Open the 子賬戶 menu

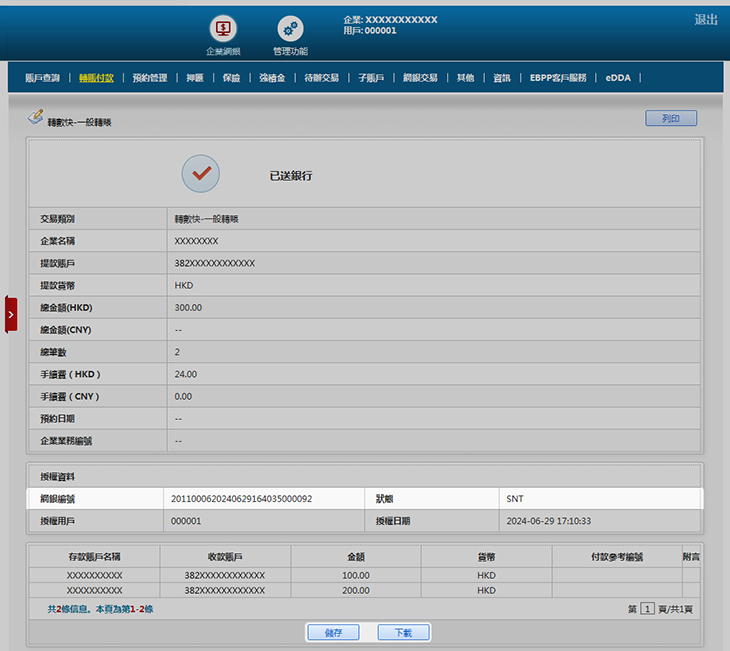[x=371, y=77]
